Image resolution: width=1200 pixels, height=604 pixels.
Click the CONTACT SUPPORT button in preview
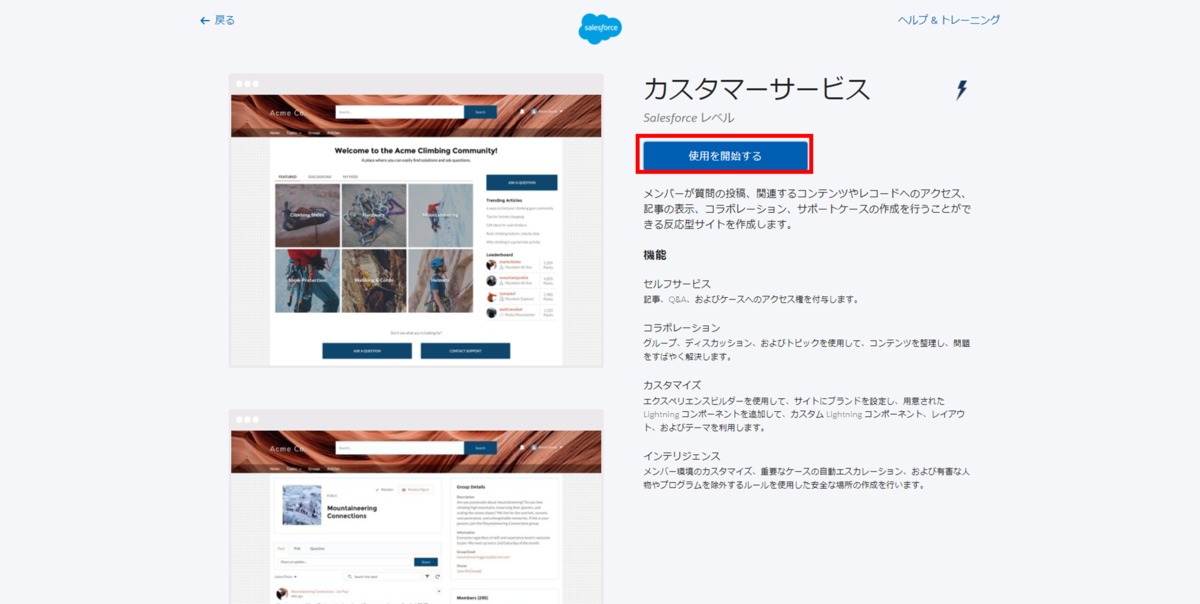[465, 351]
